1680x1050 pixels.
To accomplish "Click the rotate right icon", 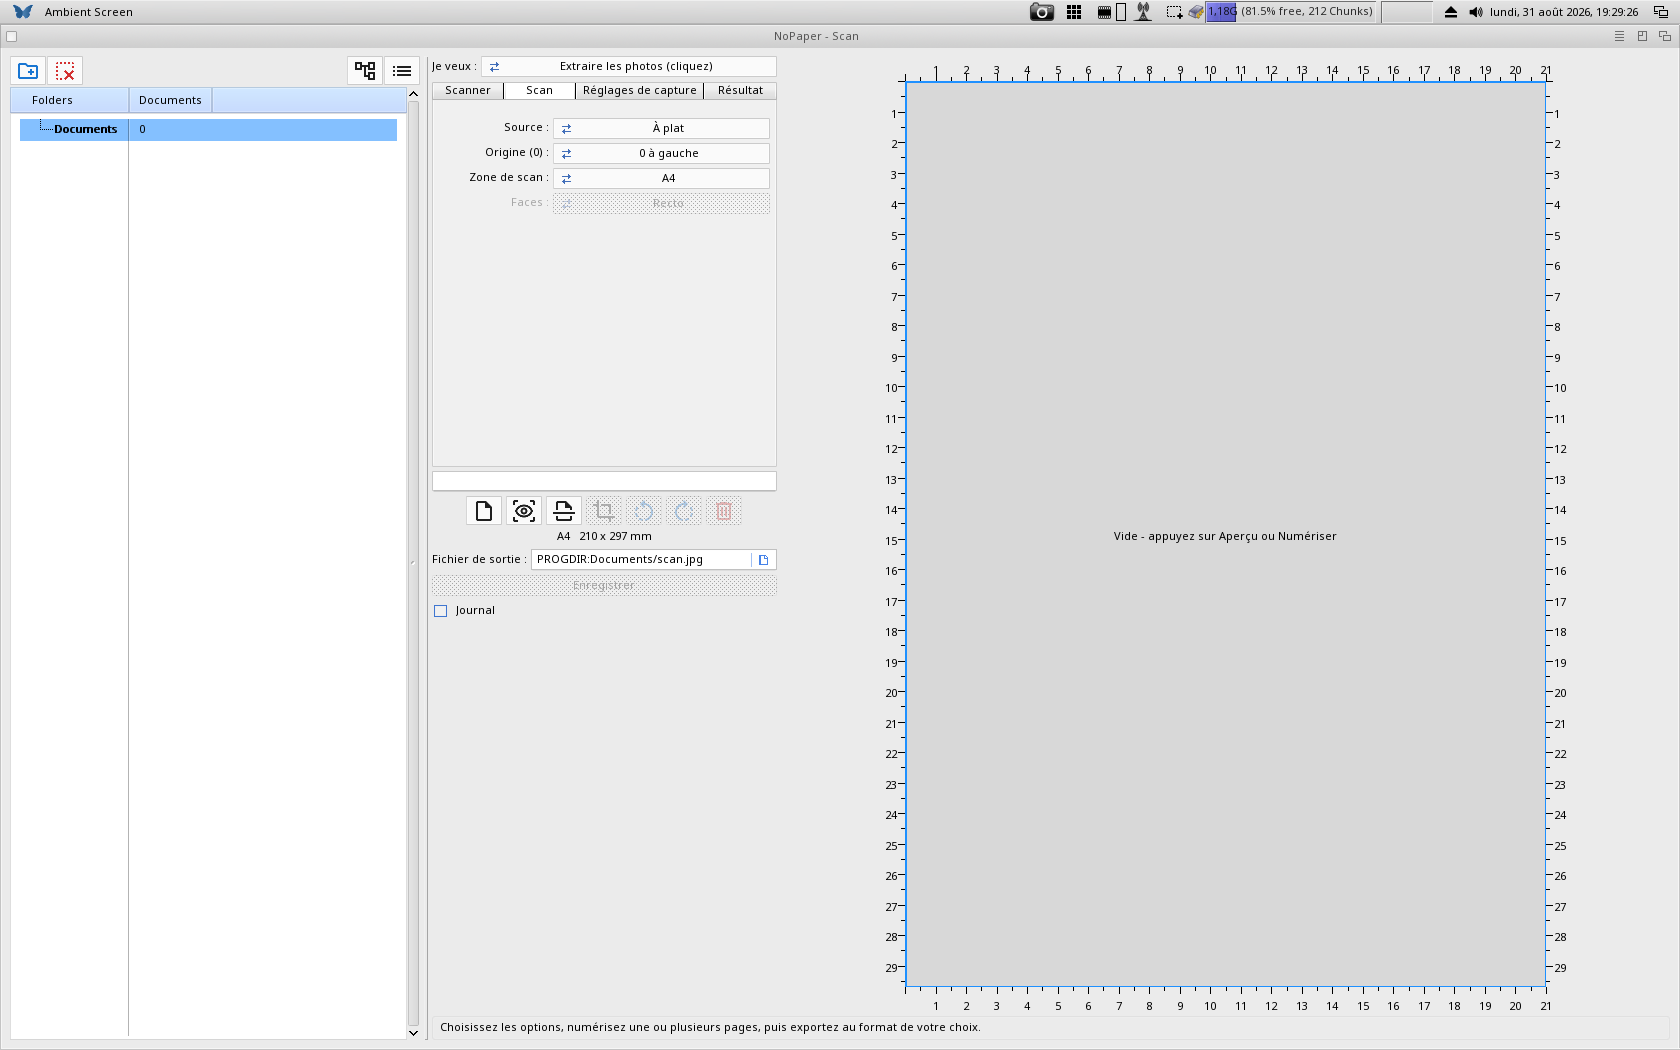I will 684,511.
